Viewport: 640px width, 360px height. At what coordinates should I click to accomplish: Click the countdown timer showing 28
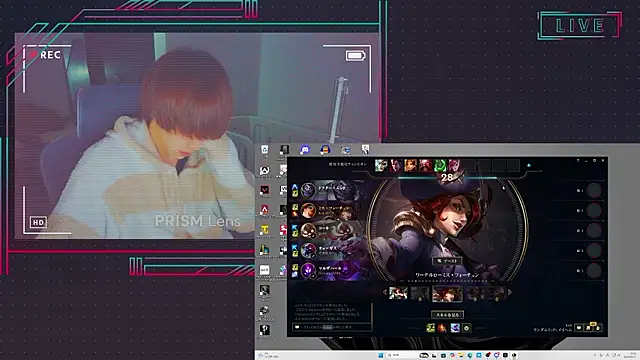(x=447, y=177)
